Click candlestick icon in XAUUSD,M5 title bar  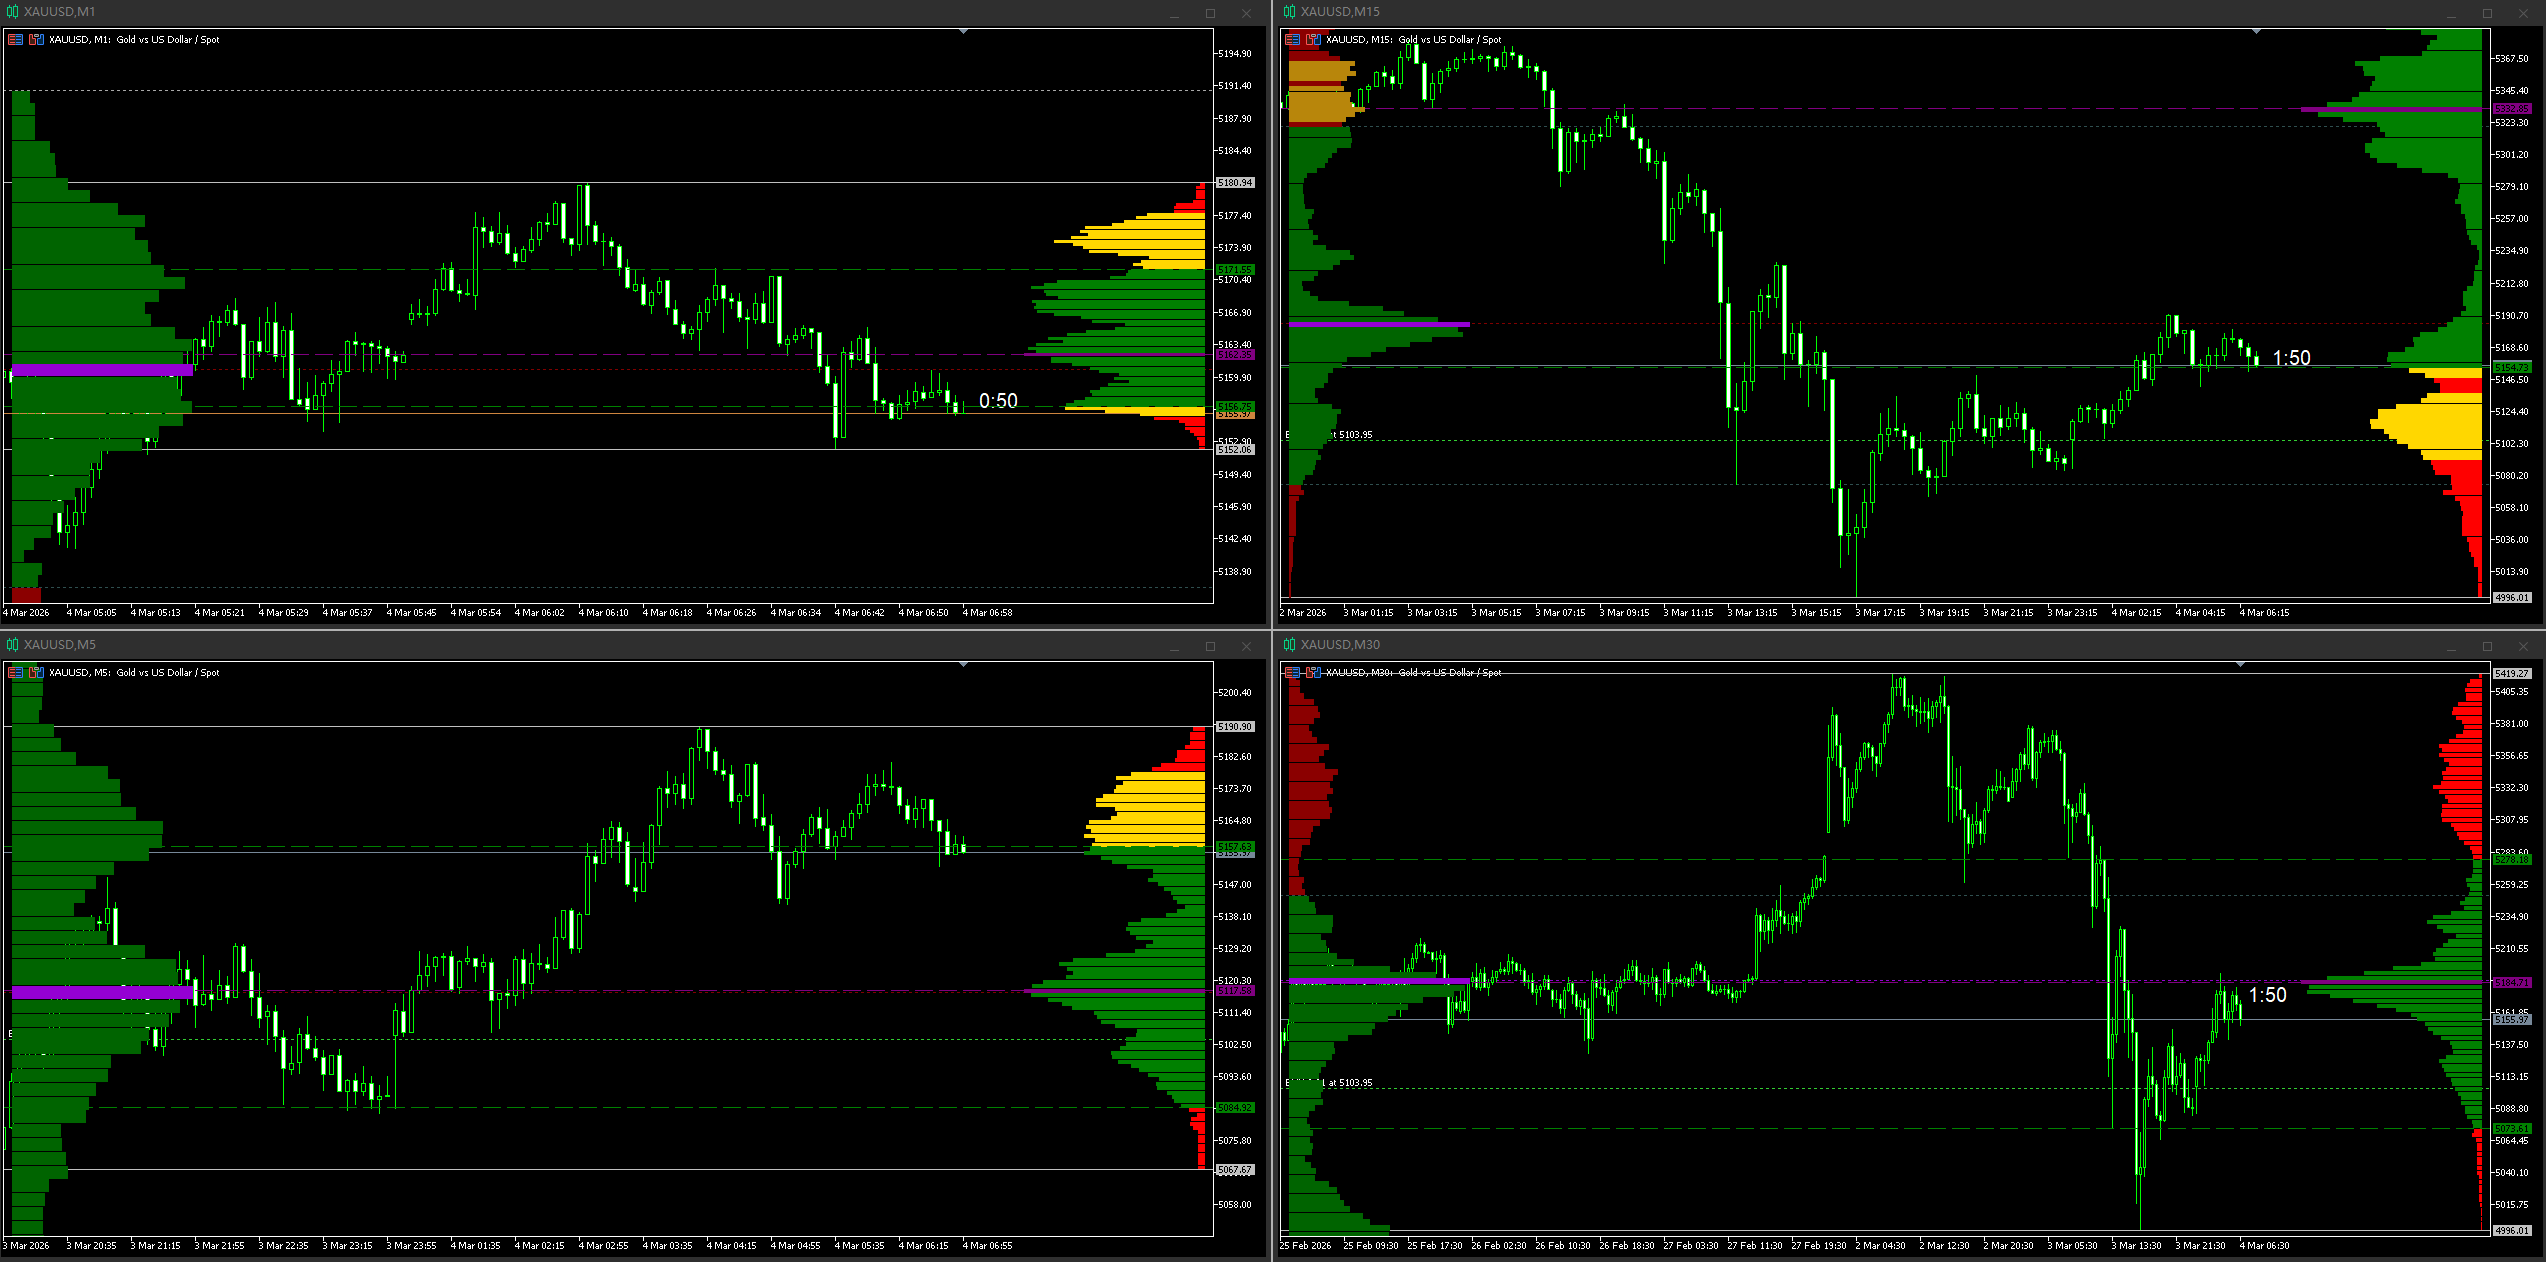[12, 645]
